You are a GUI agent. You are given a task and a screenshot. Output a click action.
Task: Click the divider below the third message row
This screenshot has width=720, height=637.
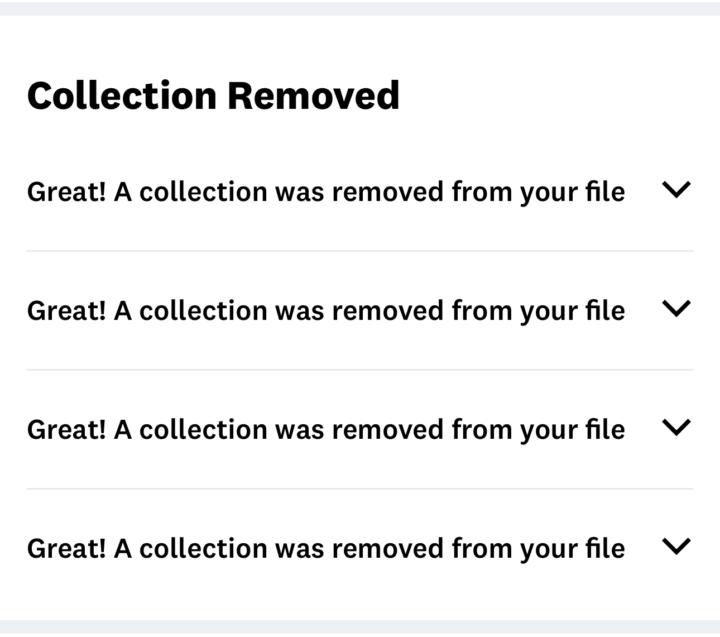click(360, 489)
